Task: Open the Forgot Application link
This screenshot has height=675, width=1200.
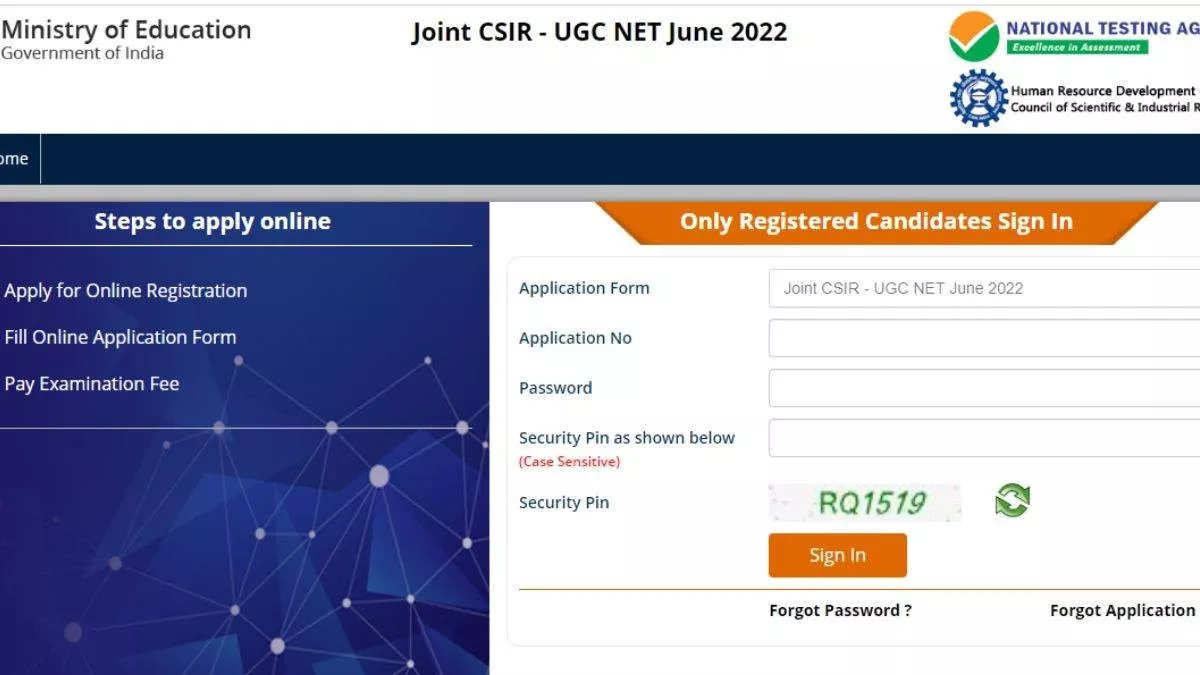Action: click(1124, 610)
